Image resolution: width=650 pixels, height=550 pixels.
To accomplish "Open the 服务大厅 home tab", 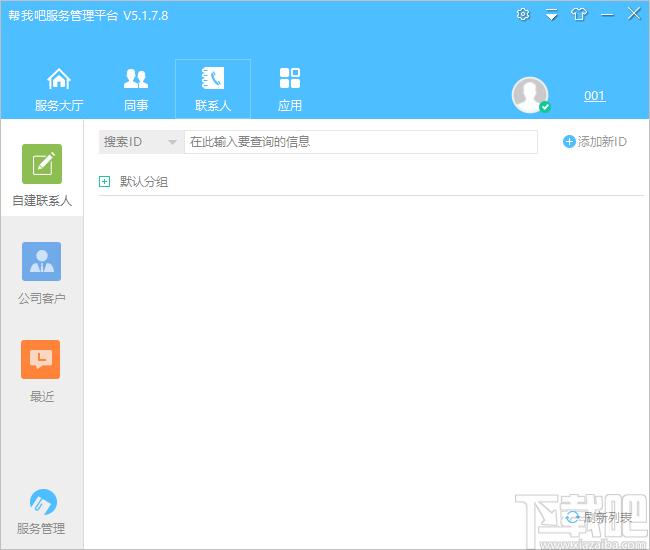I will coord(59,89).
